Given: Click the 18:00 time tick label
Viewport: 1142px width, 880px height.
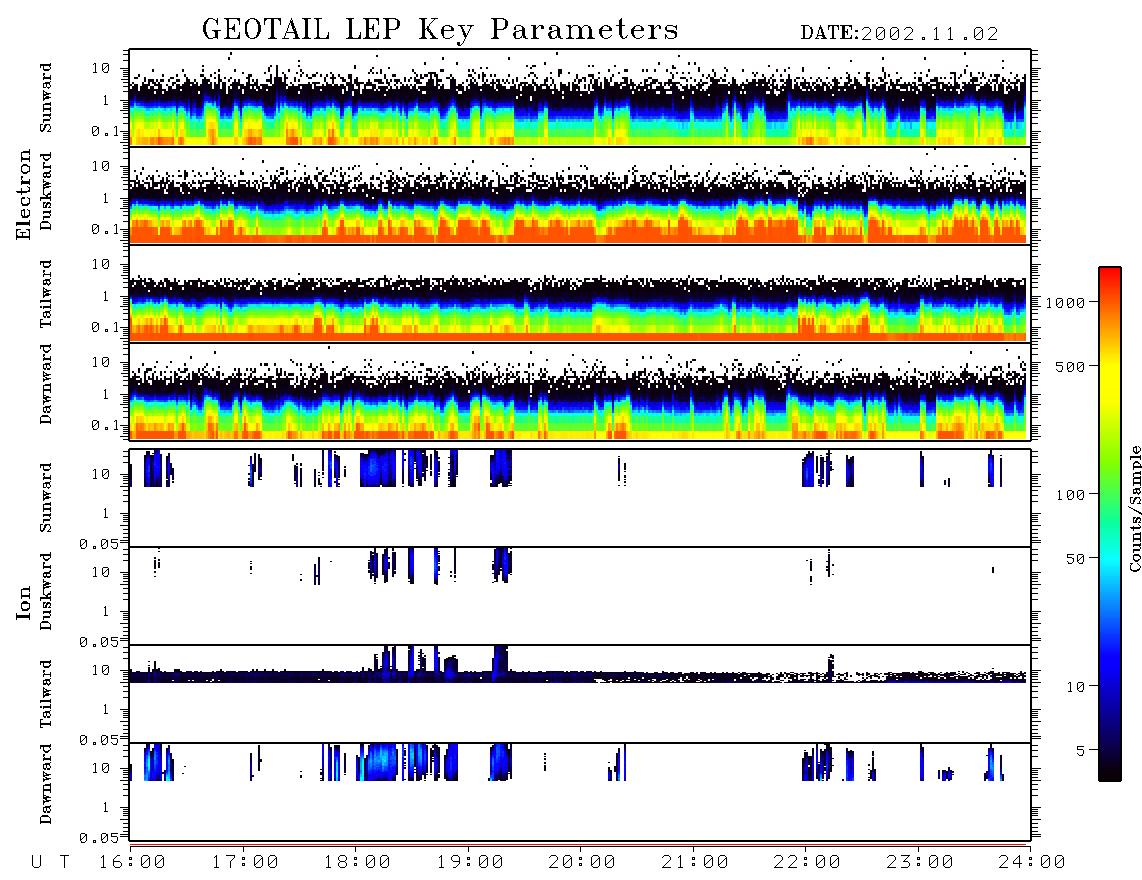Looking at the screenshot, I should (358, 862).
